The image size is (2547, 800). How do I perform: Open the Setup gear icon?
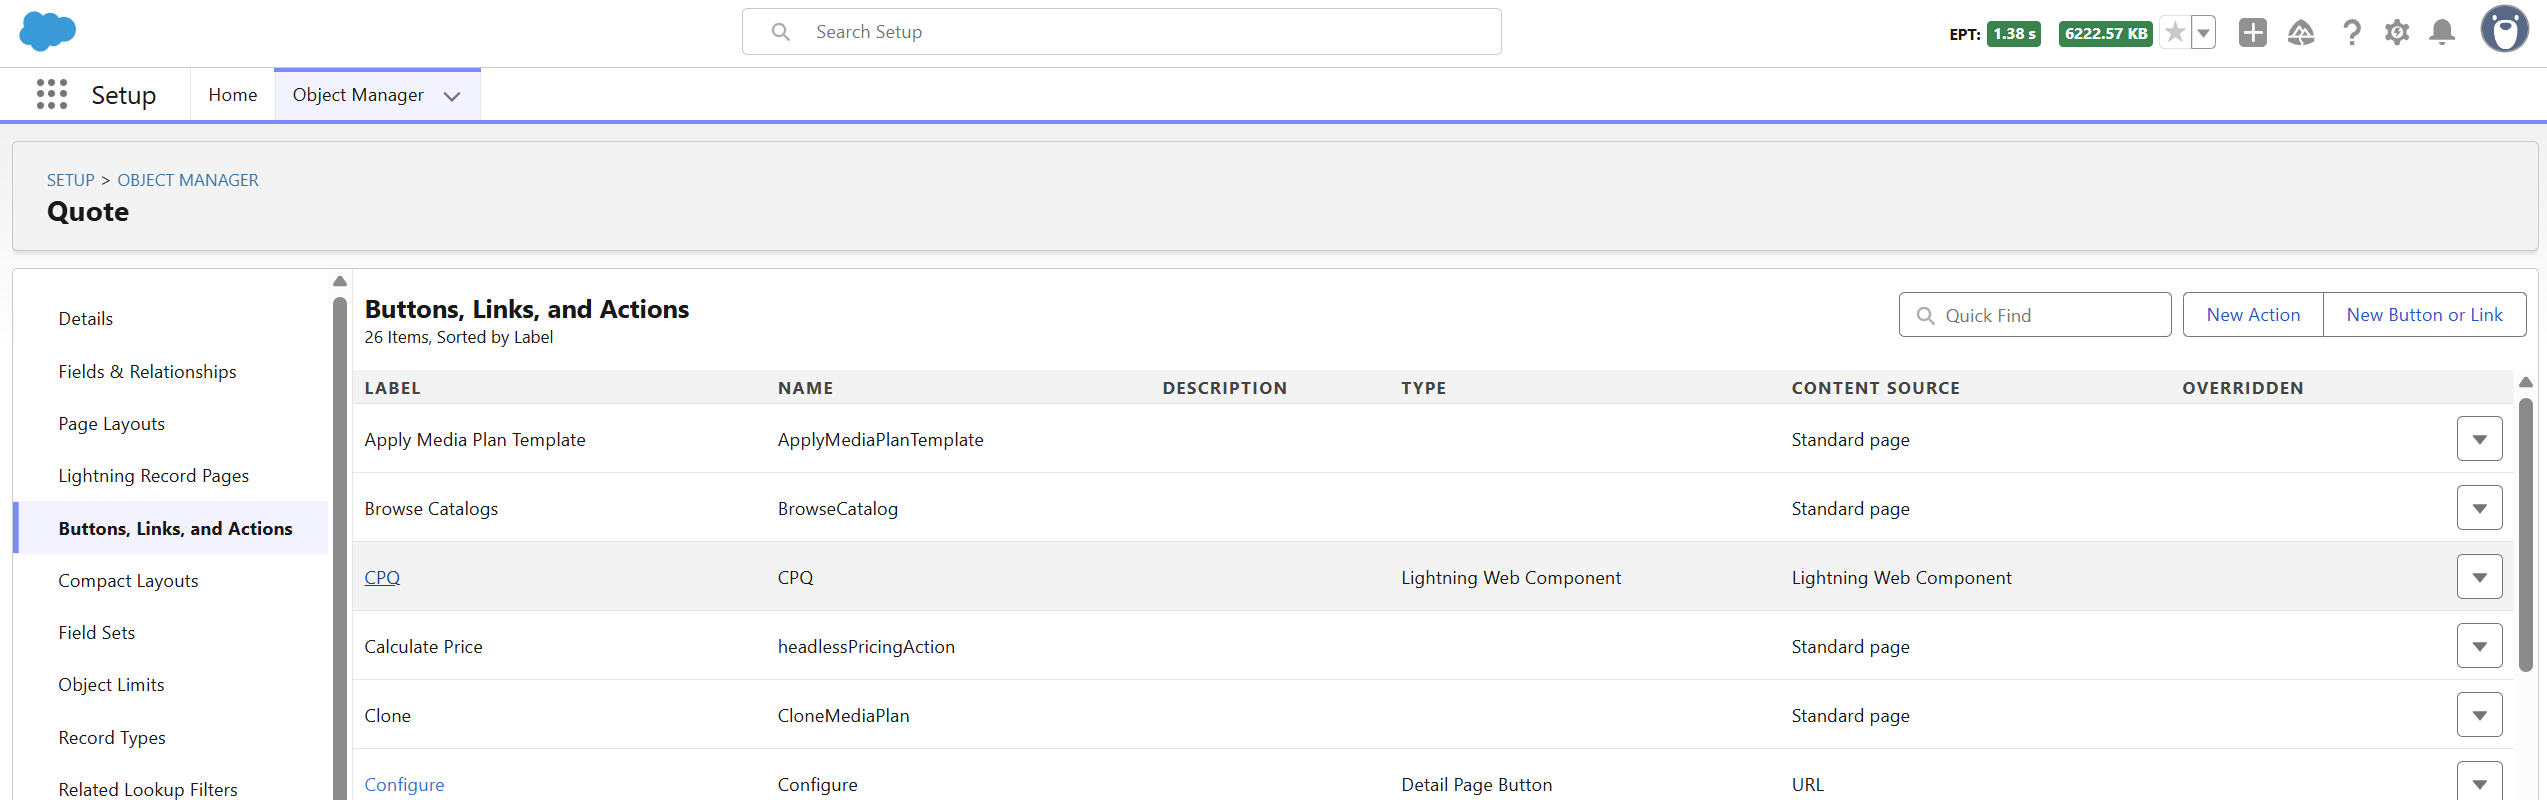click(2397, 33)
